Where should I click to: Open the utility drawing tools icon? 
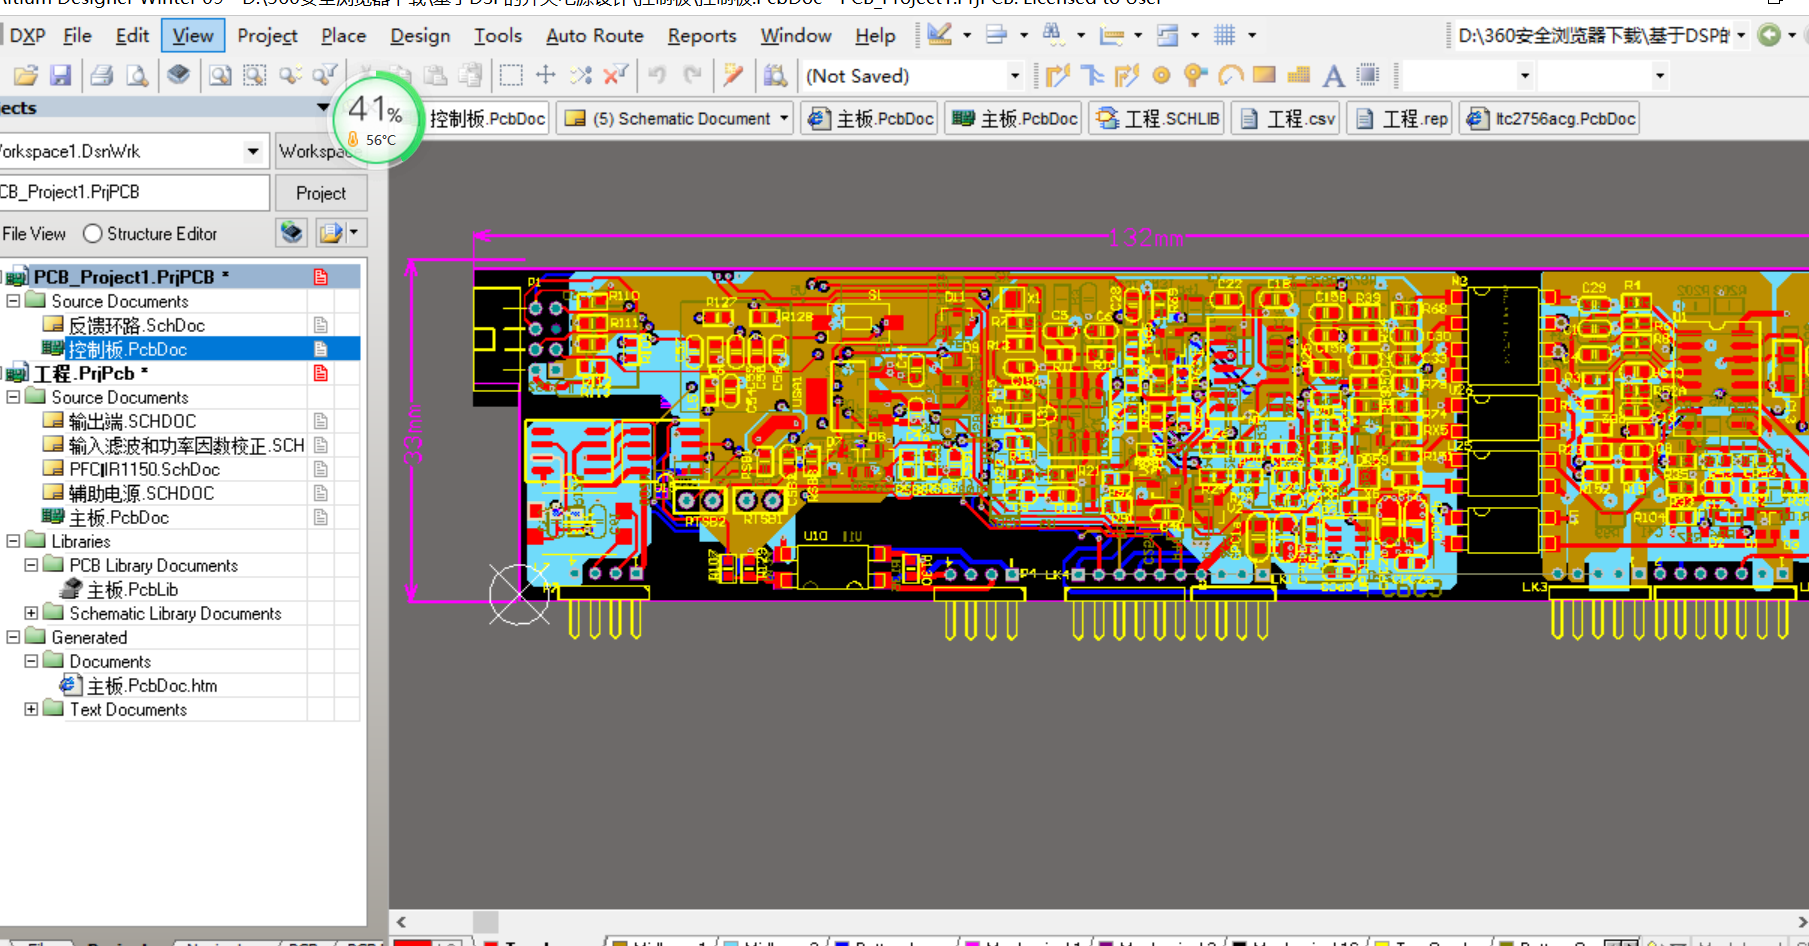click(939, 35)
